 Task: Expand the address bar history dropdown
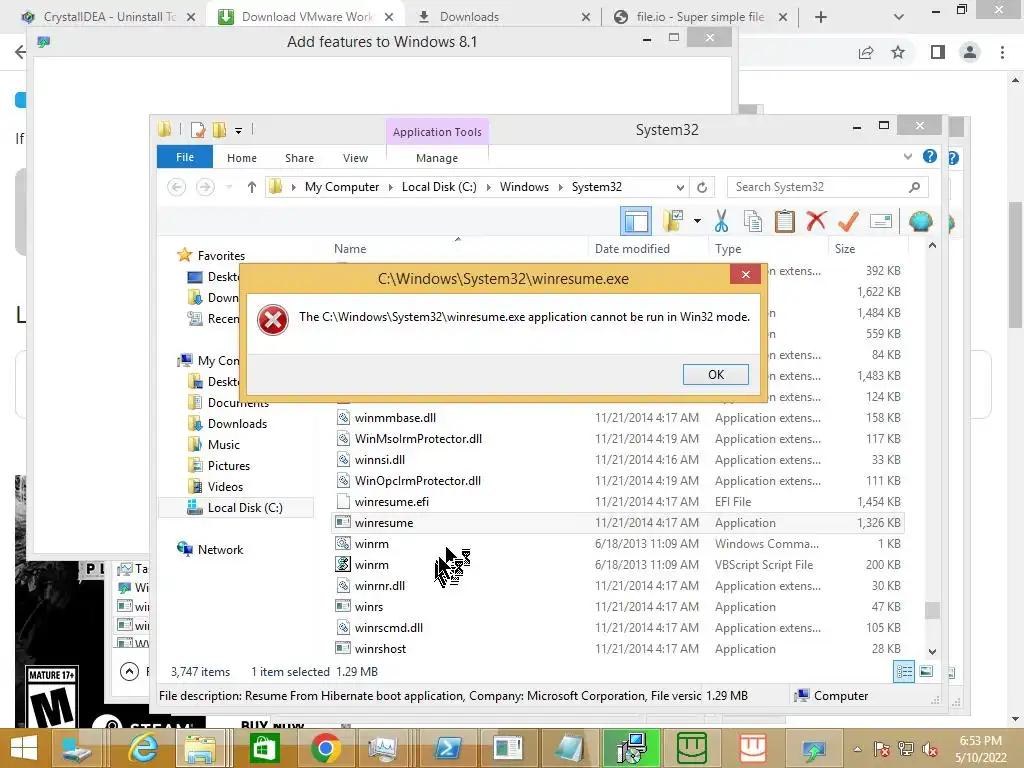click(x=680, y=187)
